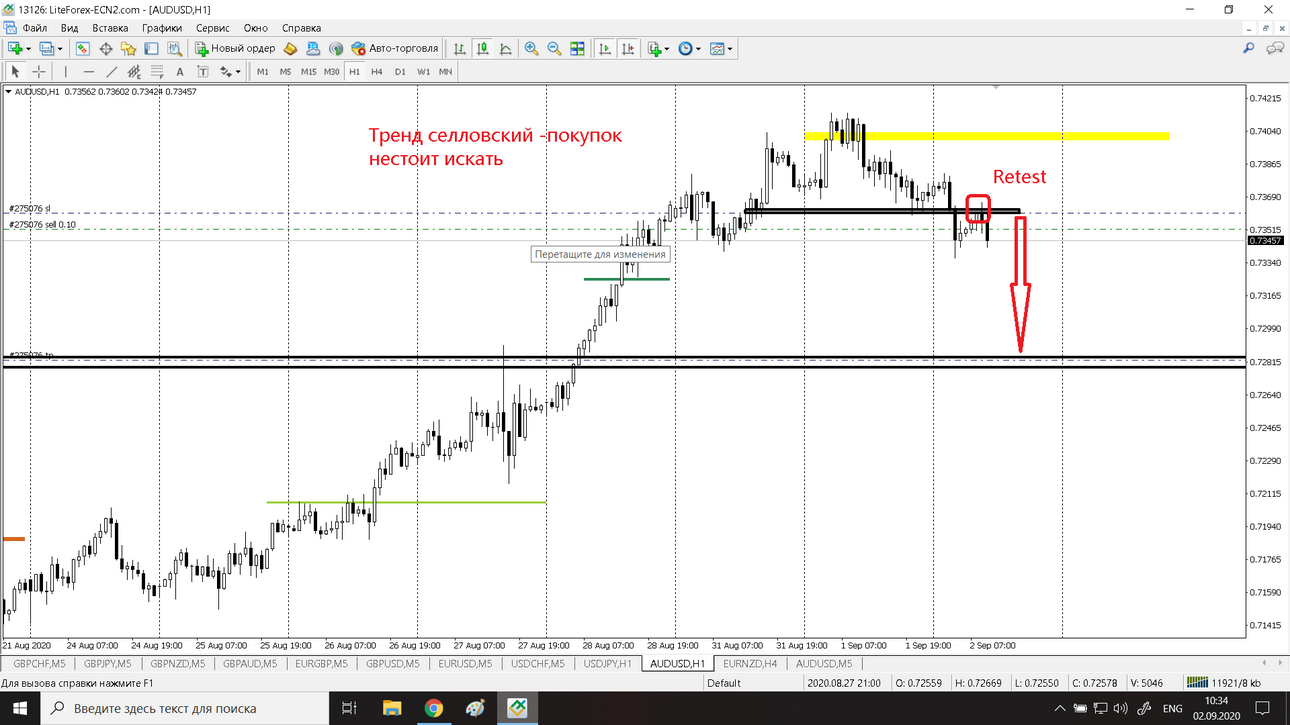Select the text label tool

tap(203, 71)
